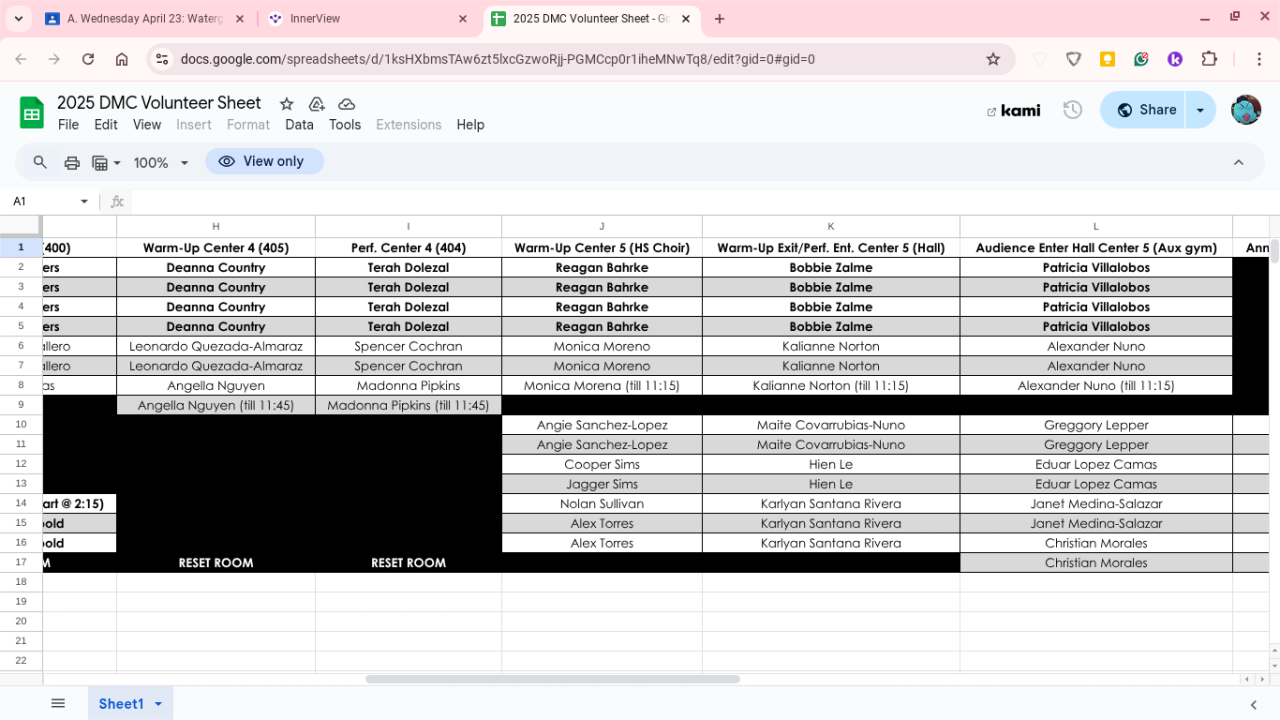Expand the Share quick actions arrow
1280x720 pixels.
1201,110
